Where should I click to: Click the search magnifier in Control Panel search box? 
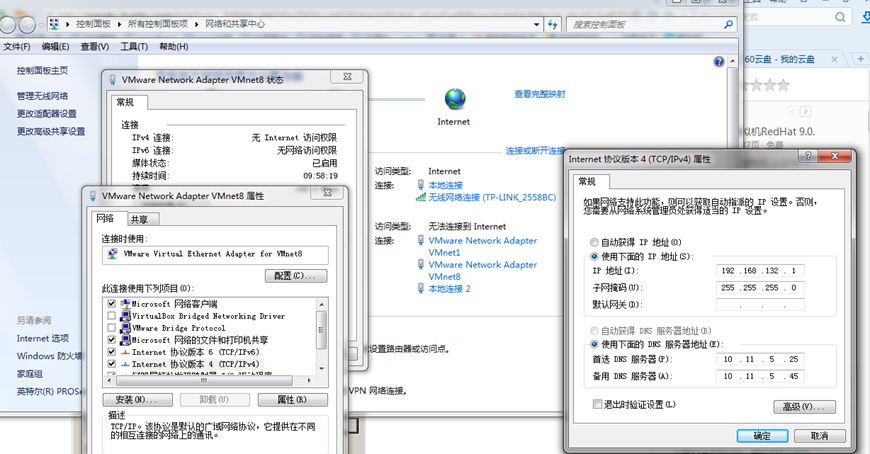tap(729, 24)
